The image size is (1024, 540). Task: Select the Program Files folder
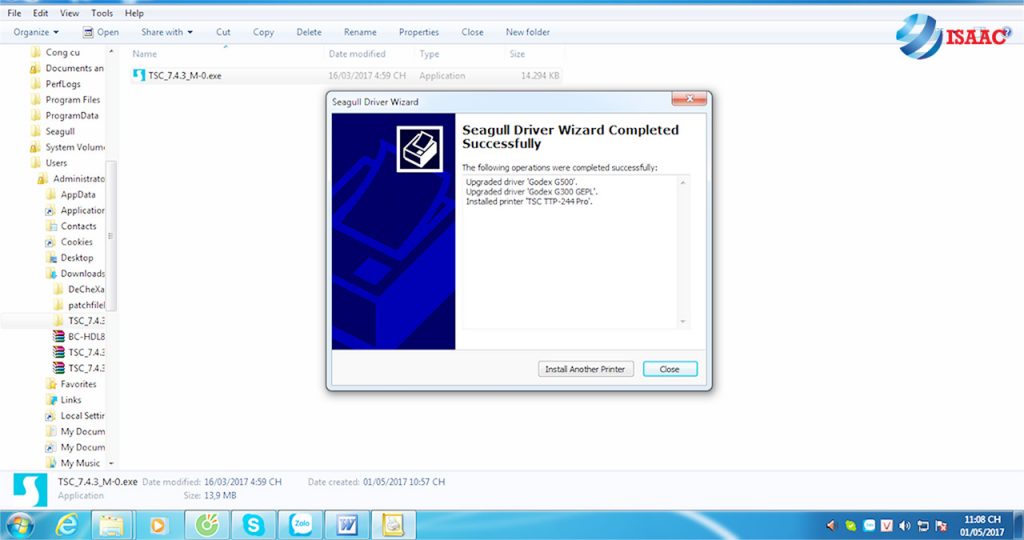click(x=72, y=100)
